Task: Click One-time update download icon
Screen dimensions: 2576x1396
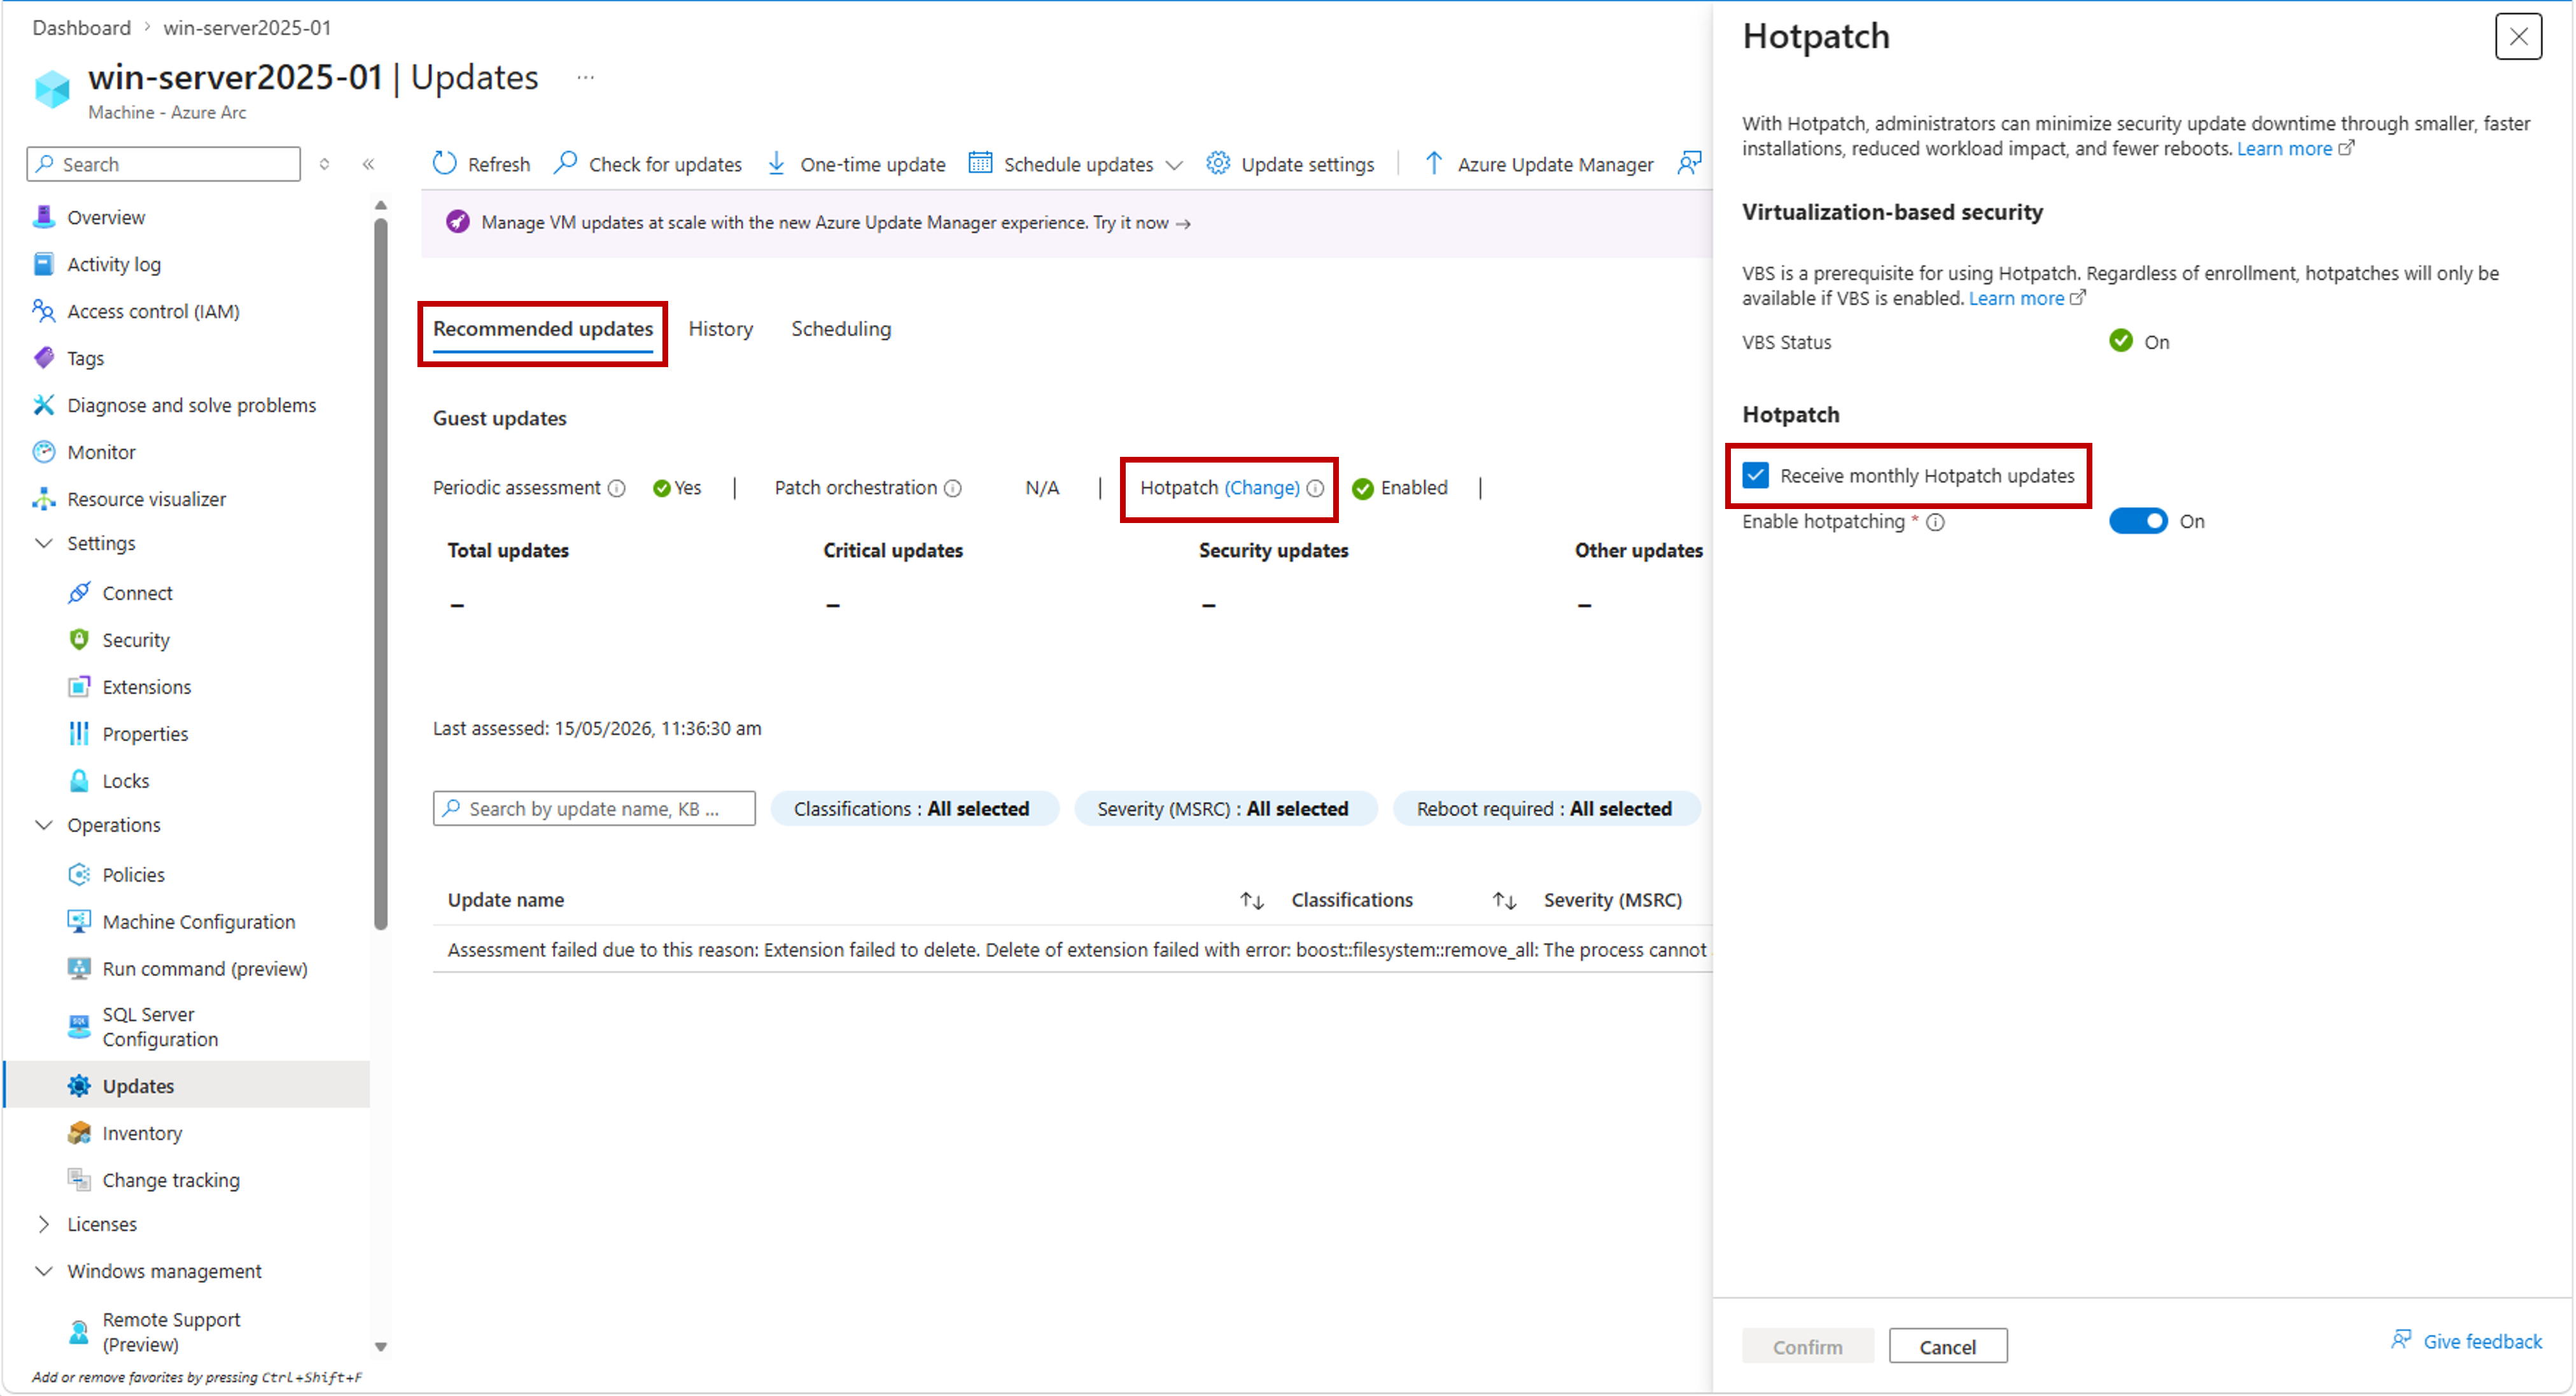Action: click(777, 163)
